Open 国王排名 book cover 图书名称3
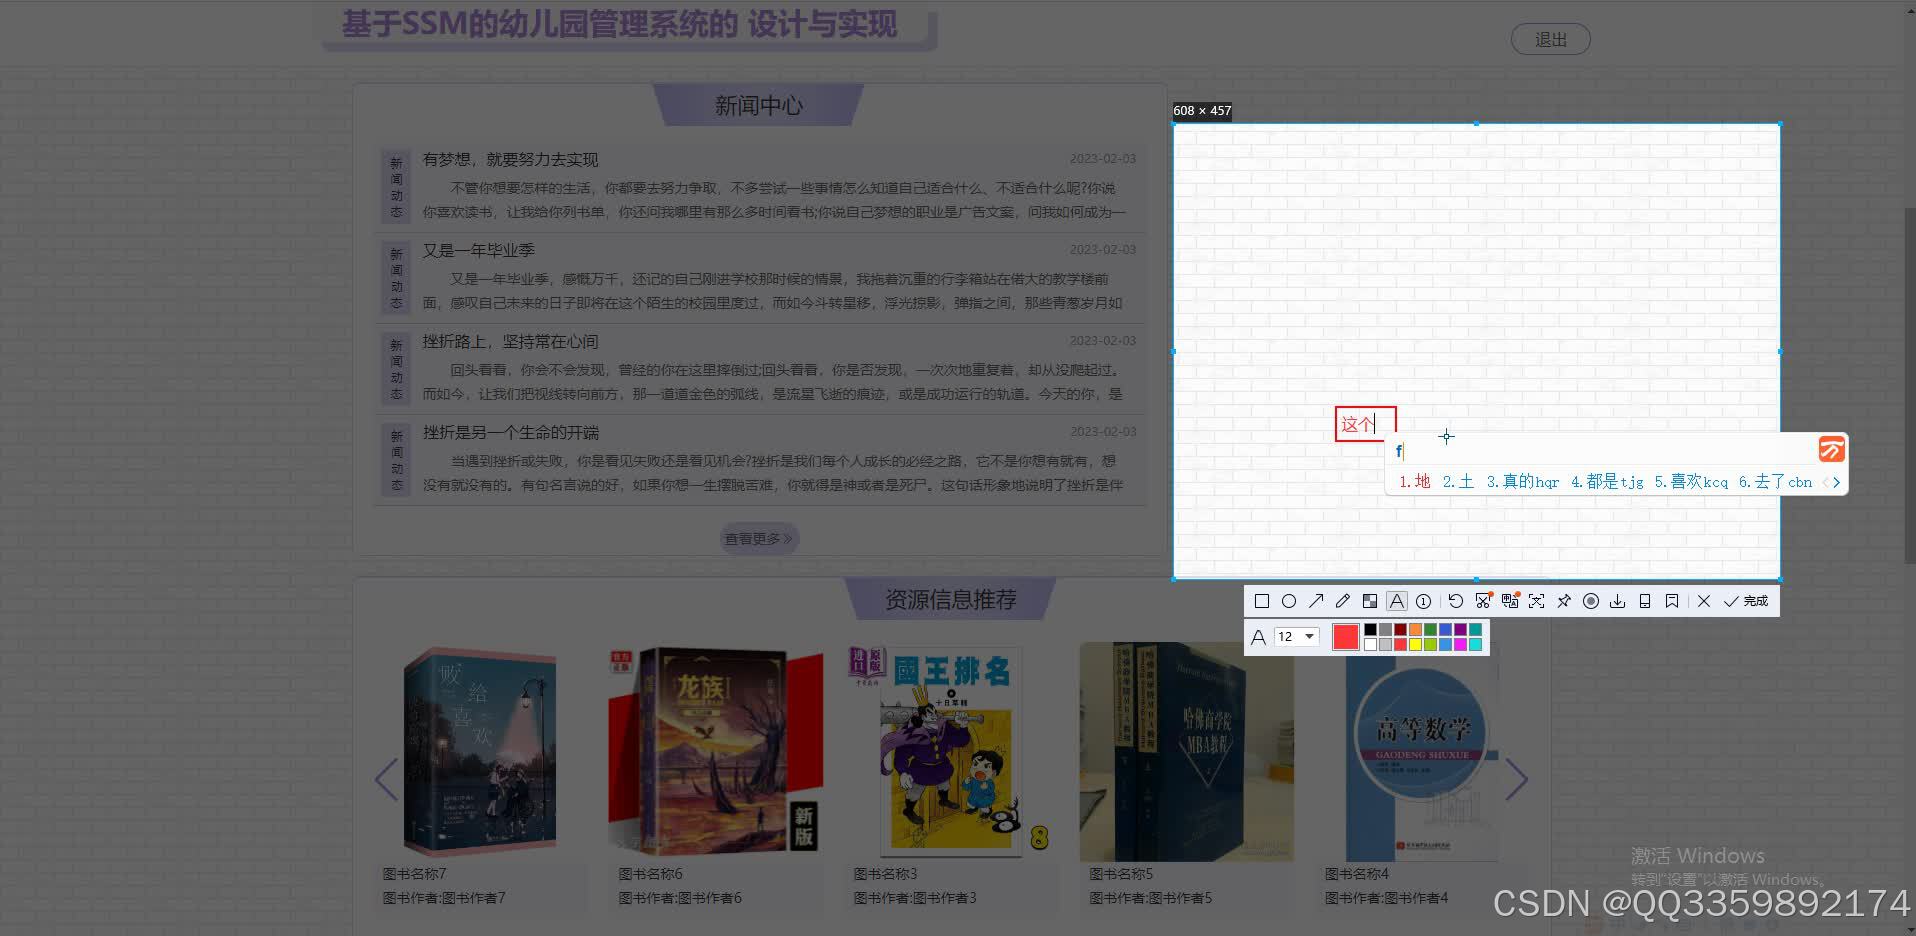 tap(950, 752)
